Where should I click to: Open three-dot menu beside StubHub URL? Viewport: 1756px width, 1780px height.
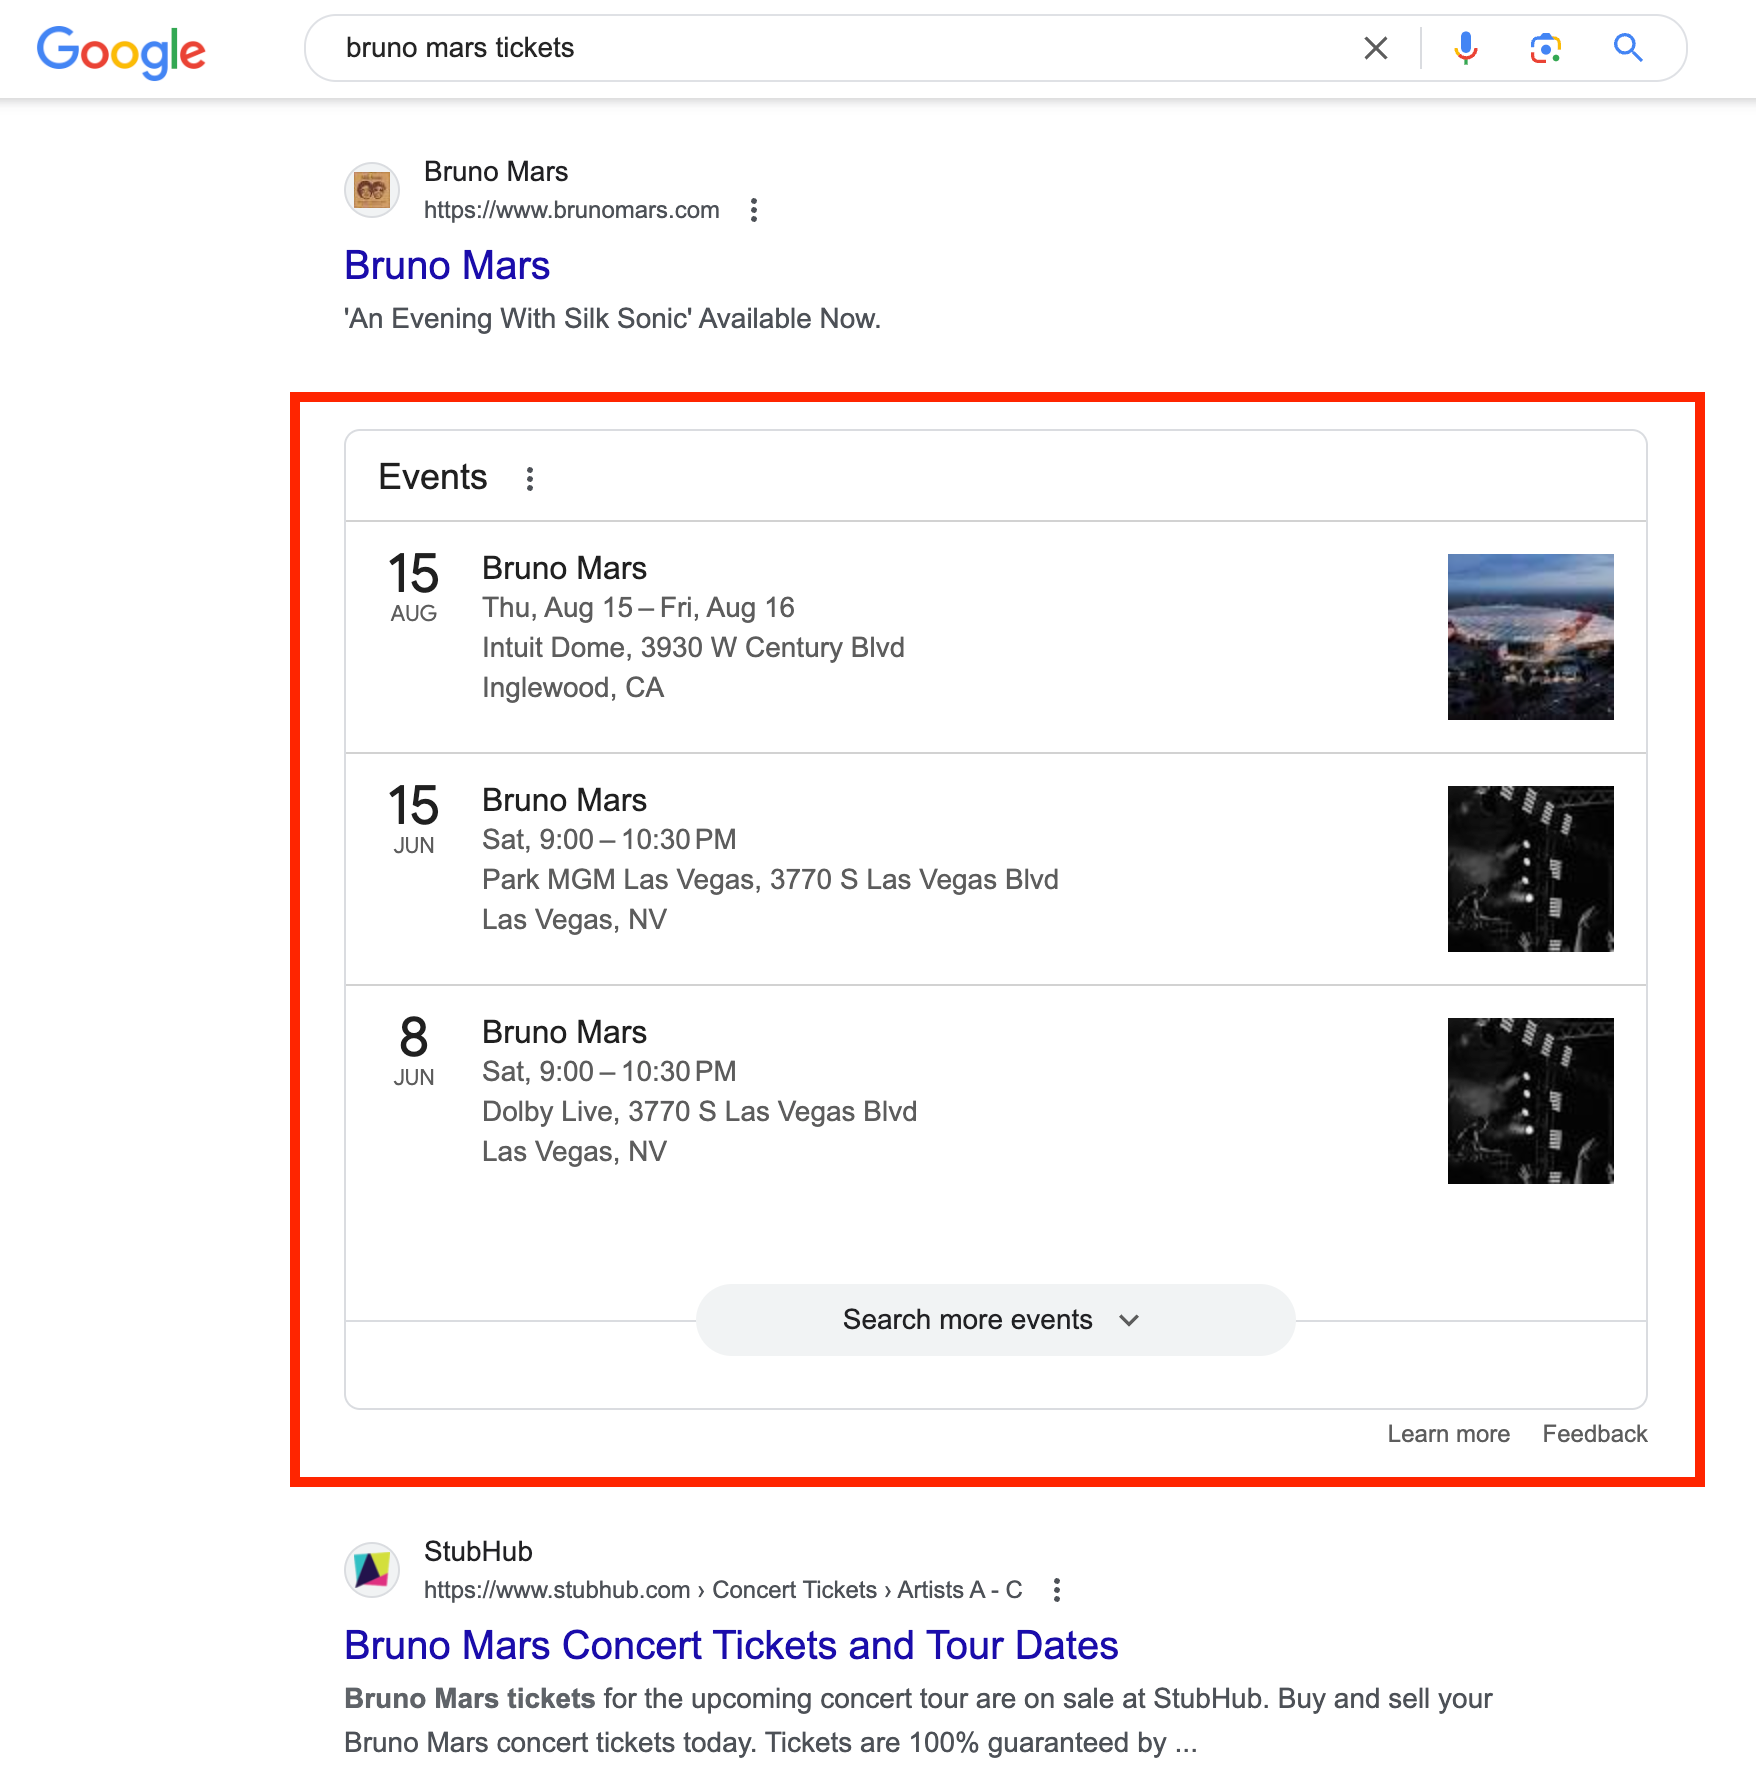[x=1057, y=1590]
